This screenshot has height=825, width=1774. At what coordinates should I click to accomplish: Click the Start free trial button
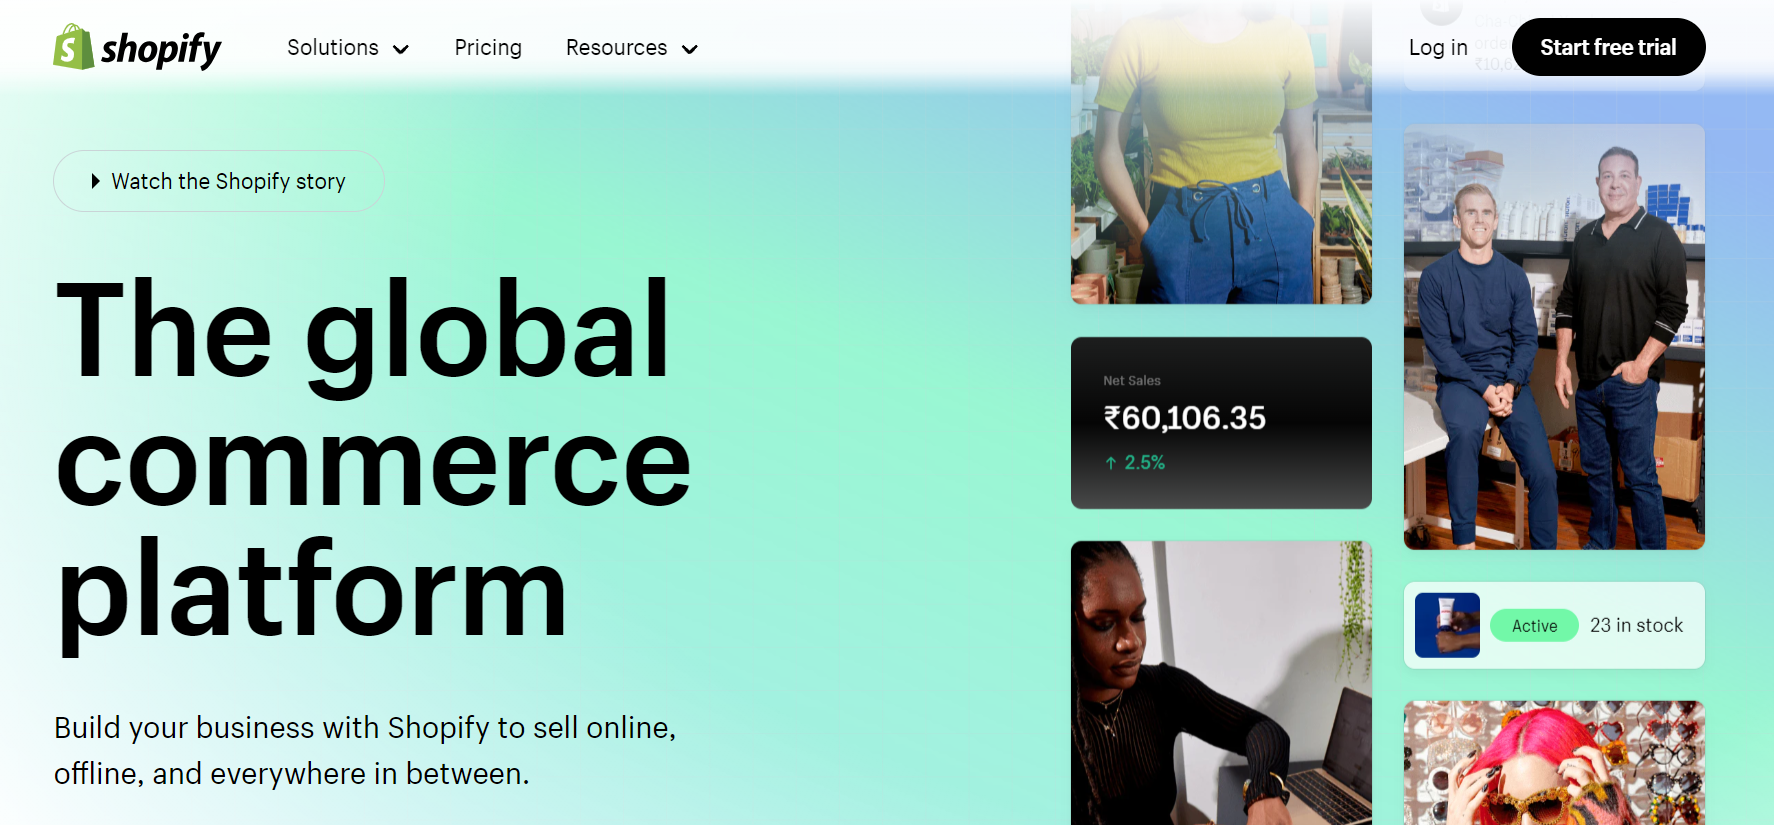1608,47
